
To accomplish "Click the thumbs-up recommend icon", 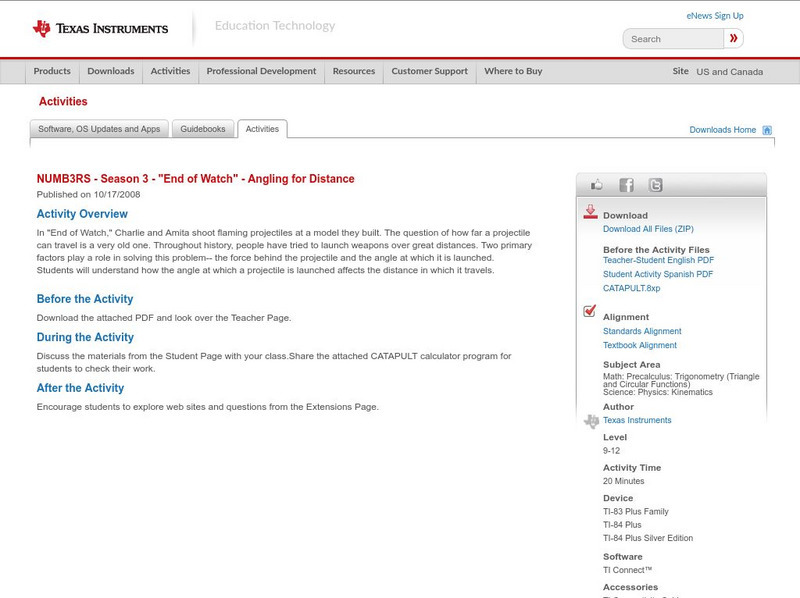I will coord(596,184).
